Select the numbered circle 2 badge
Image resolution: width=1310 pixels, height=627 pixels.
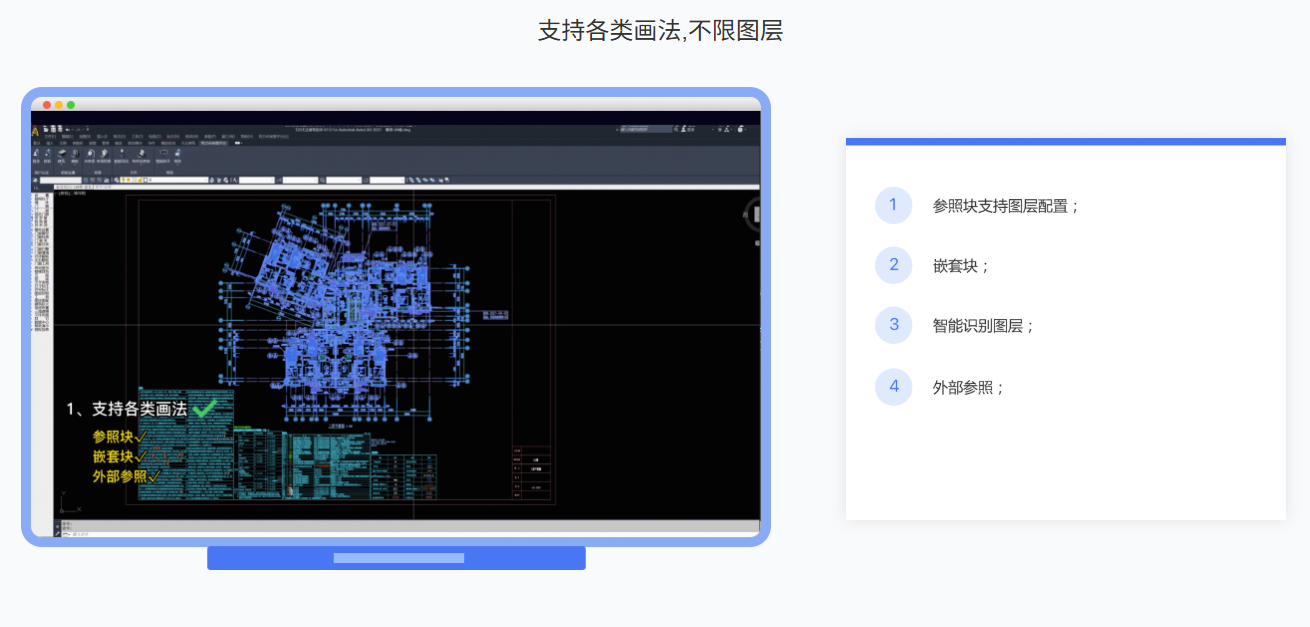point(893,266)
